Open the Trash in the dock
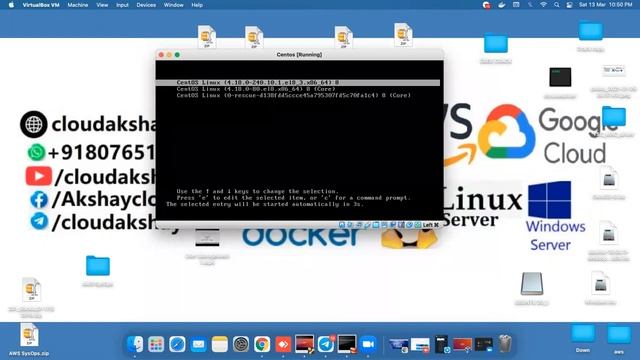 click(x=505, y=344)
